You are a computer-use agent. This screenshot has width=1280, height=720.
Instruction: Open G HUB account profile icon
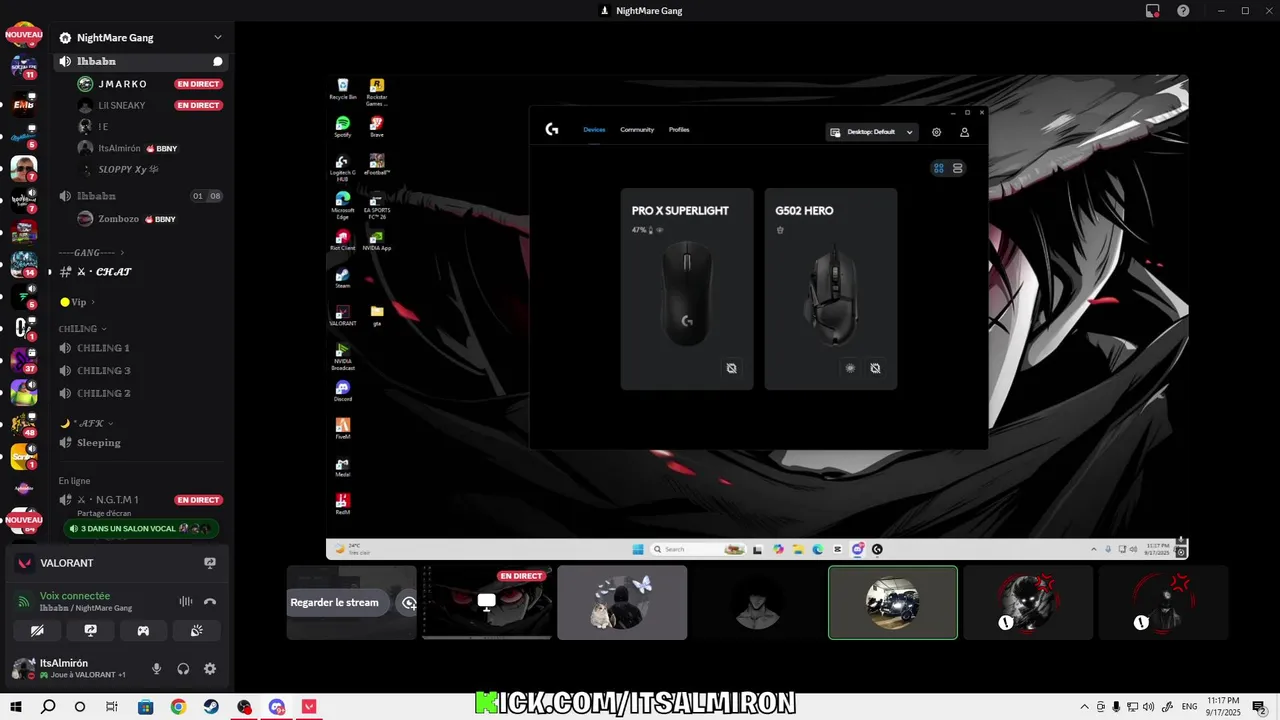click(965, 132)
